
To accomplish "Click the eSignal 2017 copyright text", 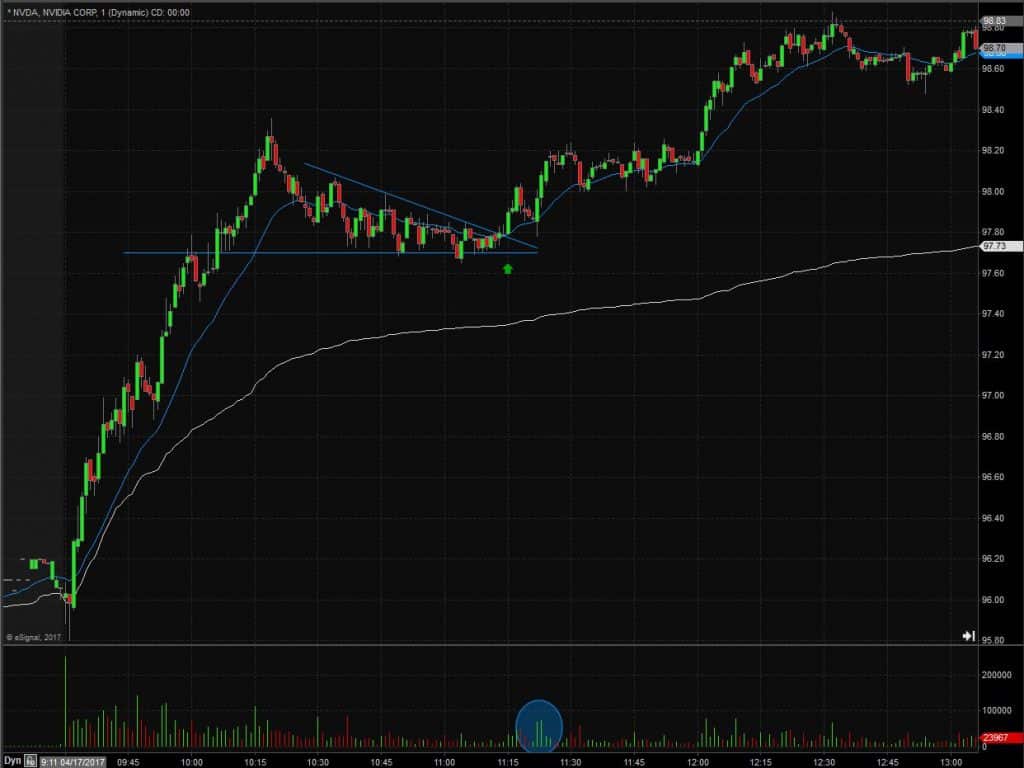I will [33, 637].
